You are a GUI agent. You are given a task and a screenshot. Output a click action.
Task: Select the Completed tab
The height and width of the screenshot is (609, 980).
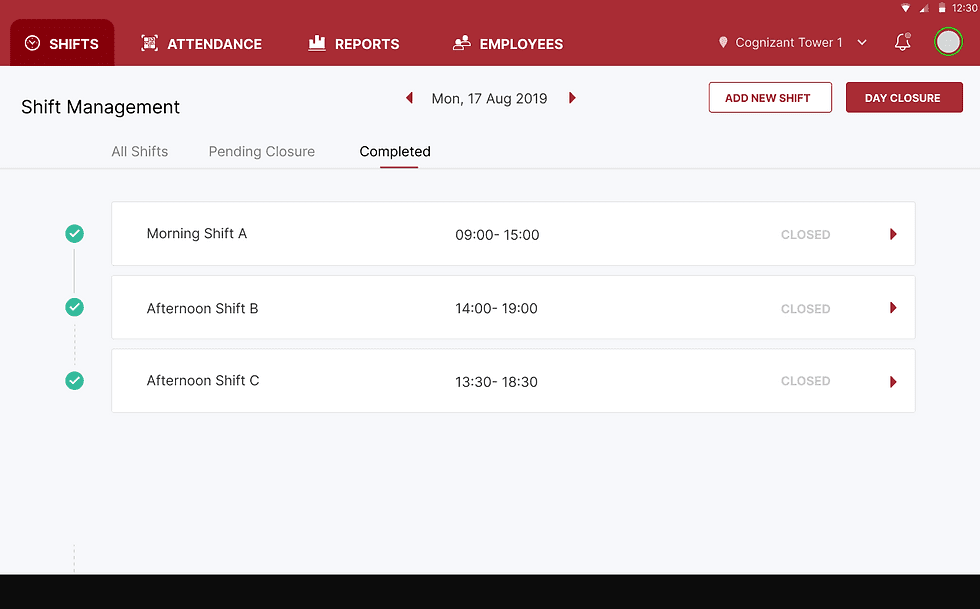(395, 151)
